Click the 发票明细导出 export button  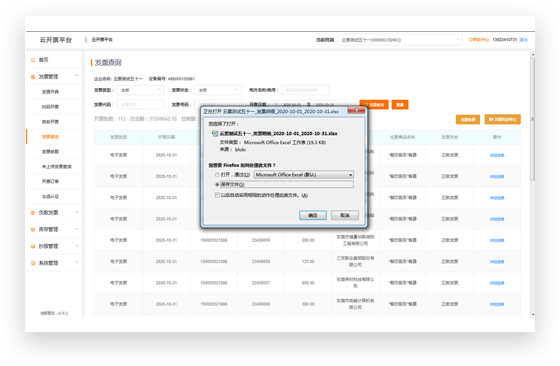click(x=502, y=119)
